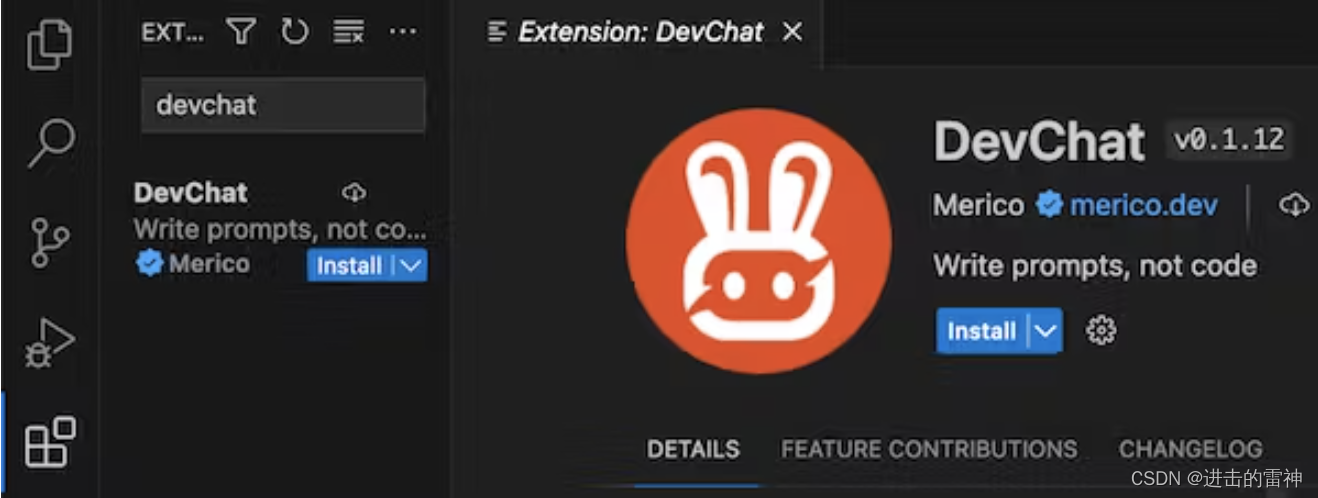Switch to the CHANGELOG tab
The image size is (1318, 498).
coord(1190,449)
